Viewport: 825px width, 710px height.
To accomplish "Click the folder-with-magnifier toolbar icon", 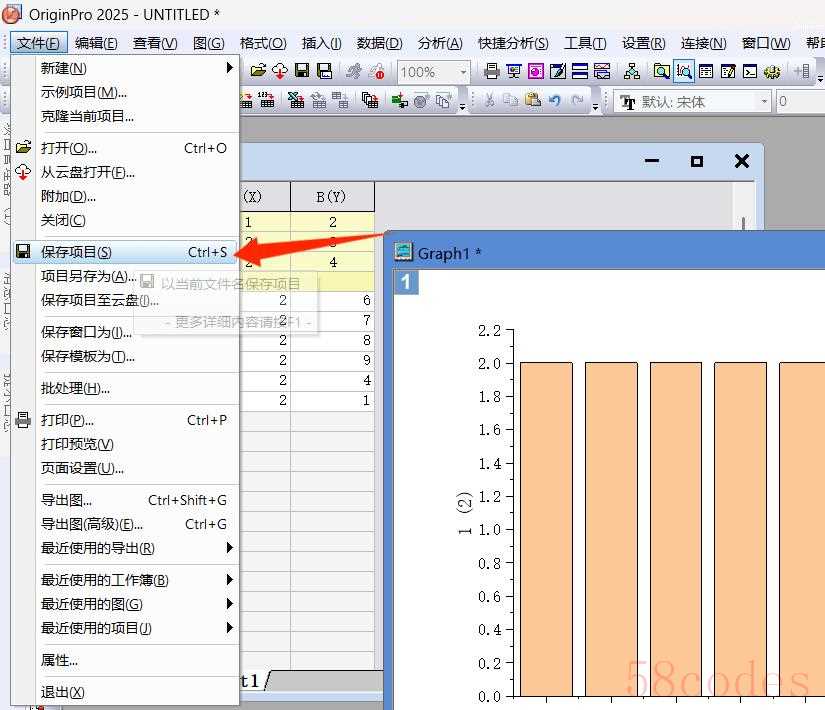I will pyautogui.click(x=661, y=71).
